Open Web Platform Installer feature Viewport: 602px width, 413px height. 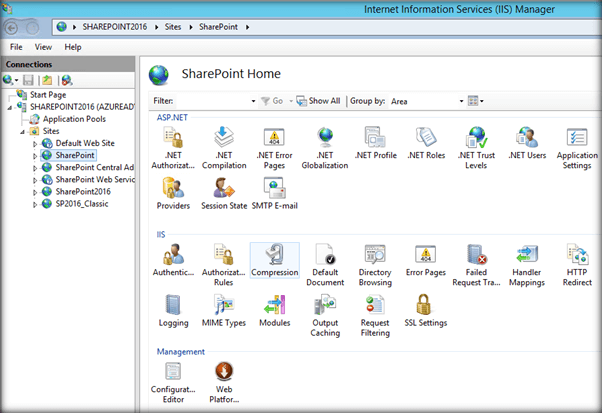coord(224,382)
